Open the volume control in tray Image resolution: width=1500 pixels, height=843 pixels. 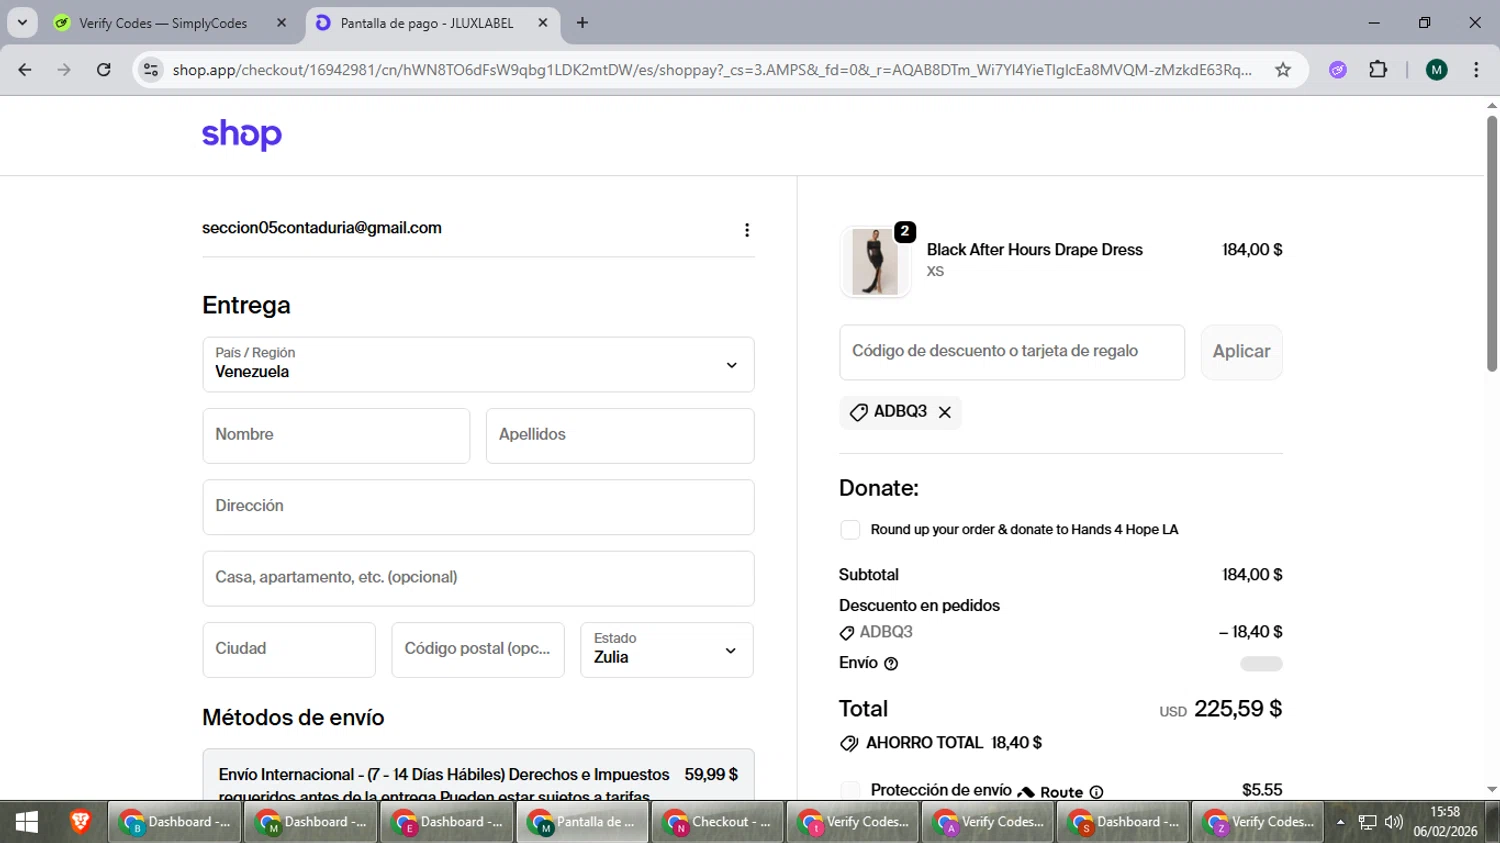pyautogui.click(x=1394, y=822)
